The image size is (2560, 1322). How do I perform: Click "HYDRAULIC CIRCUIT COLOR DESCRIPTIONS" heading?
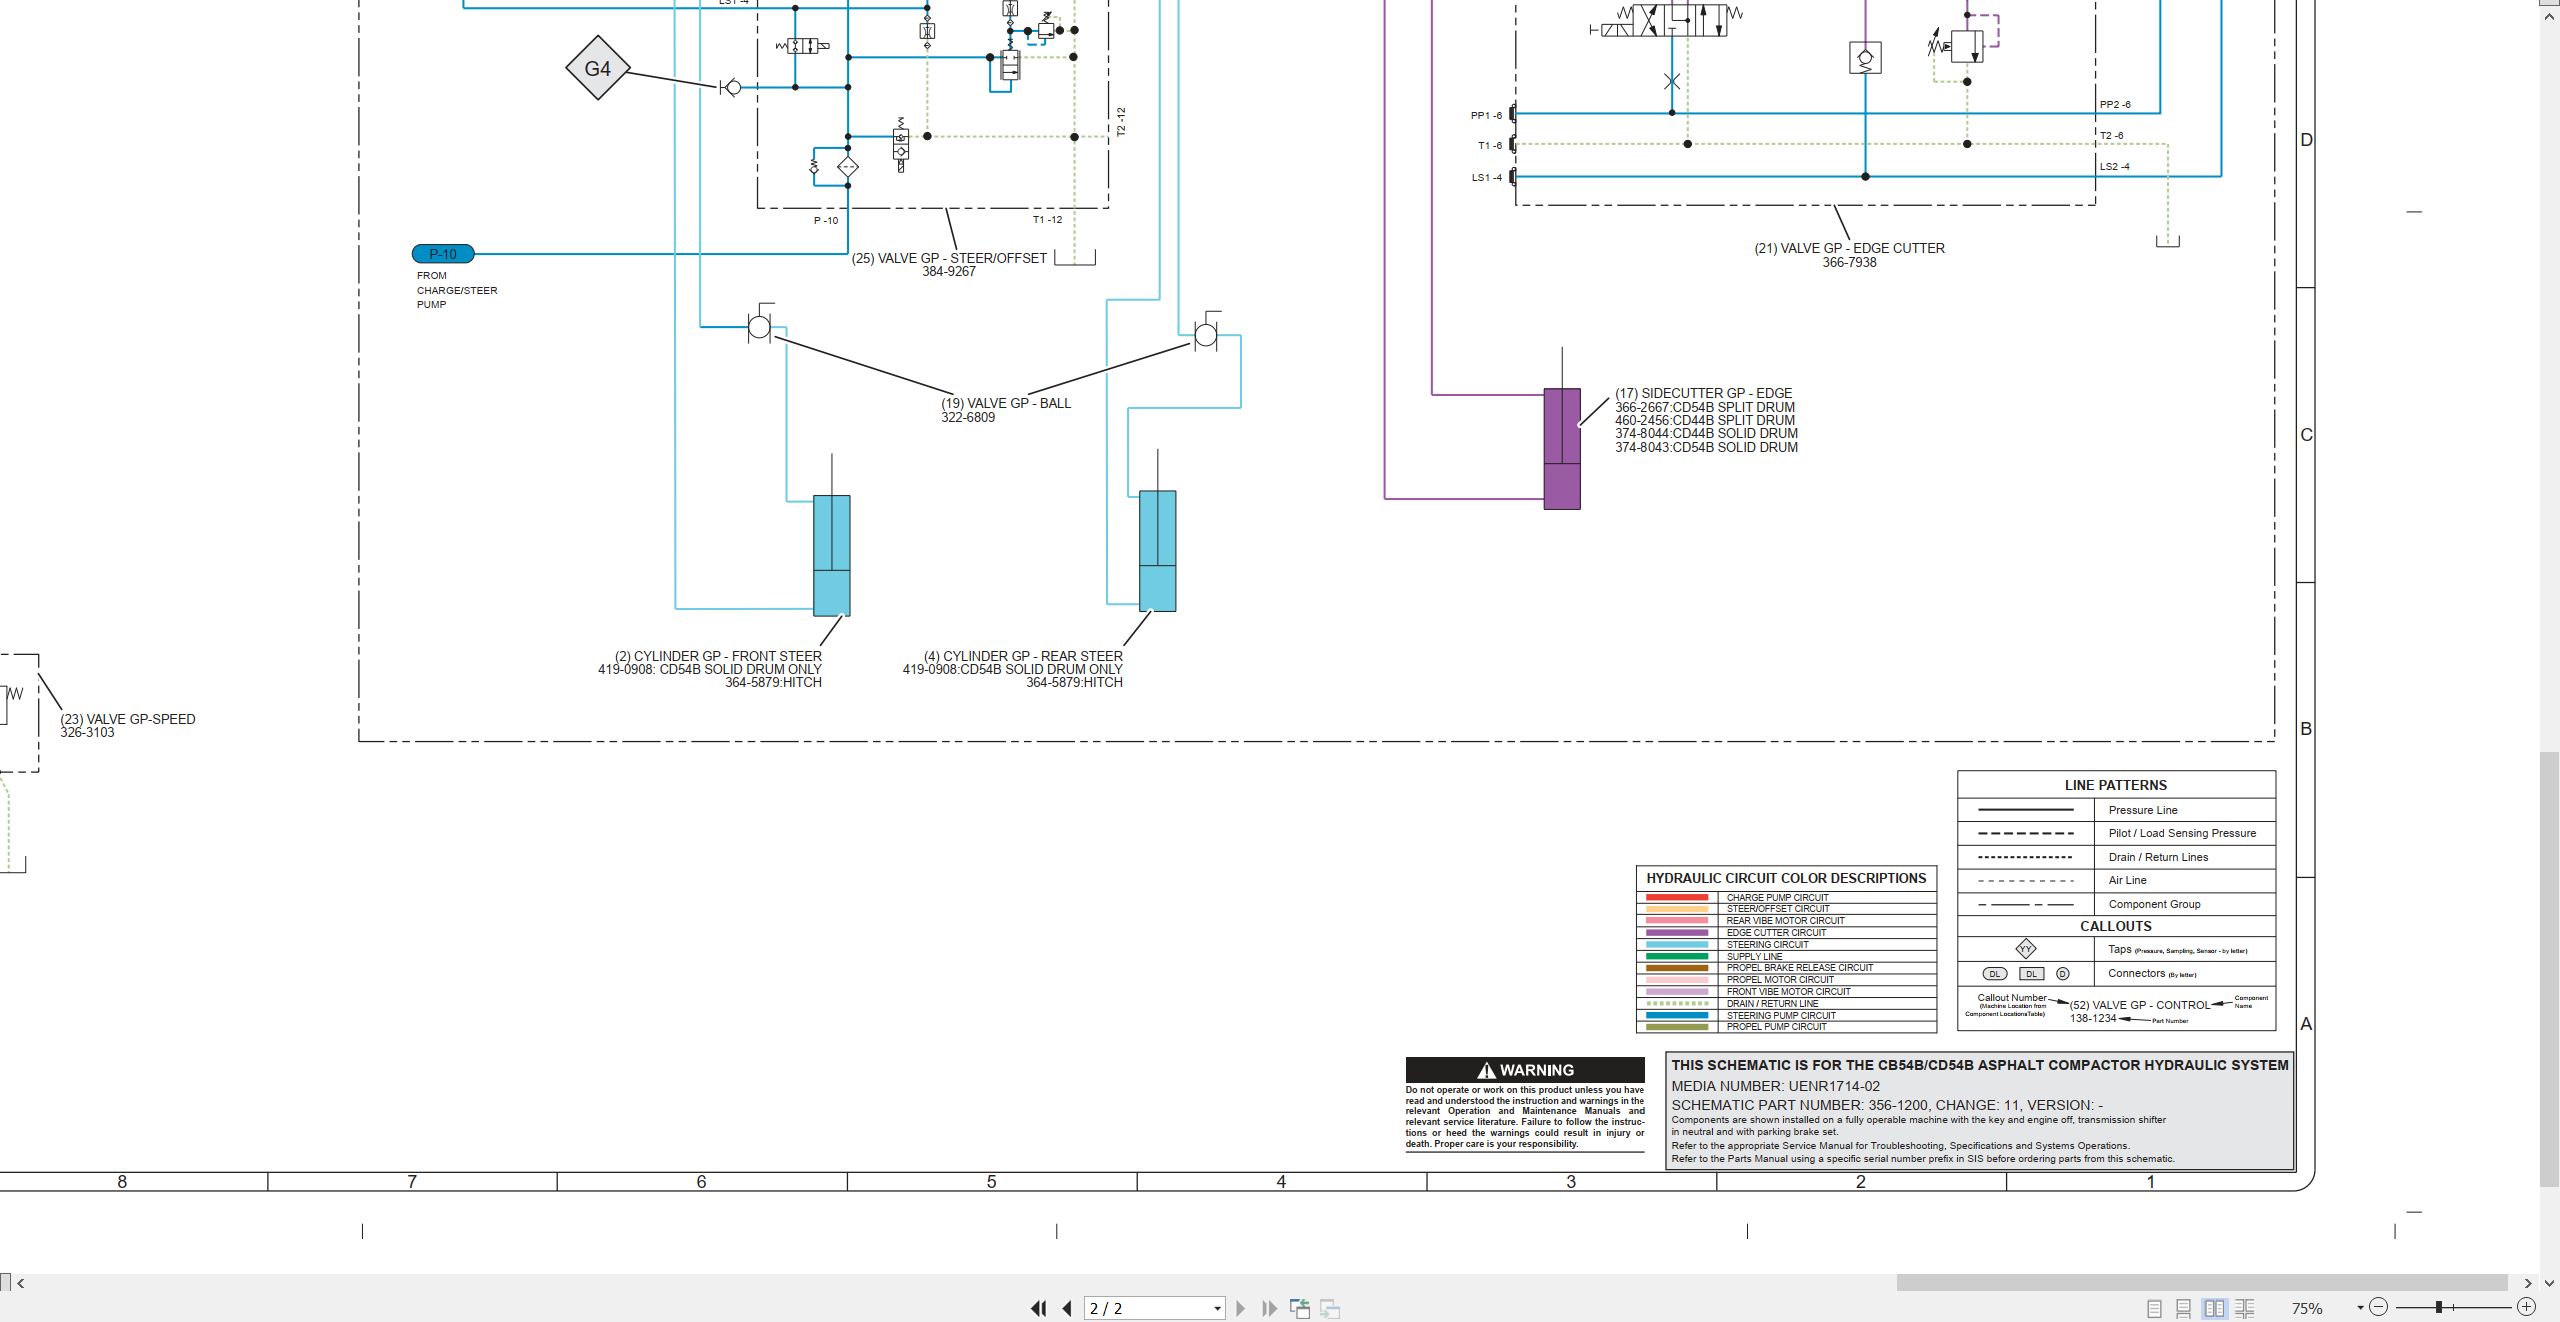(1786, 878)
